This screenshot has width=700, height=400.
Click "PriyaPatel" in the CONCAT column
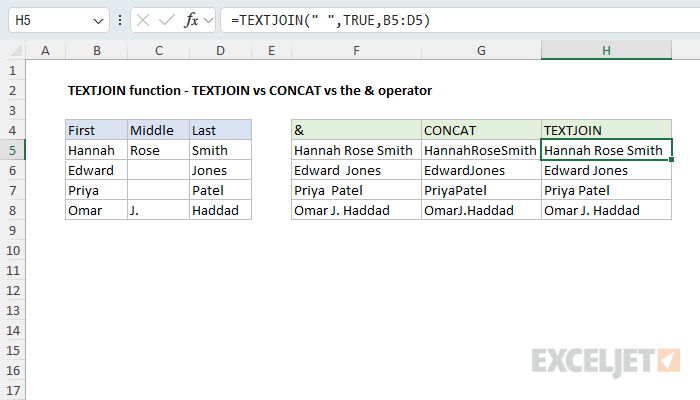[481, 190]
